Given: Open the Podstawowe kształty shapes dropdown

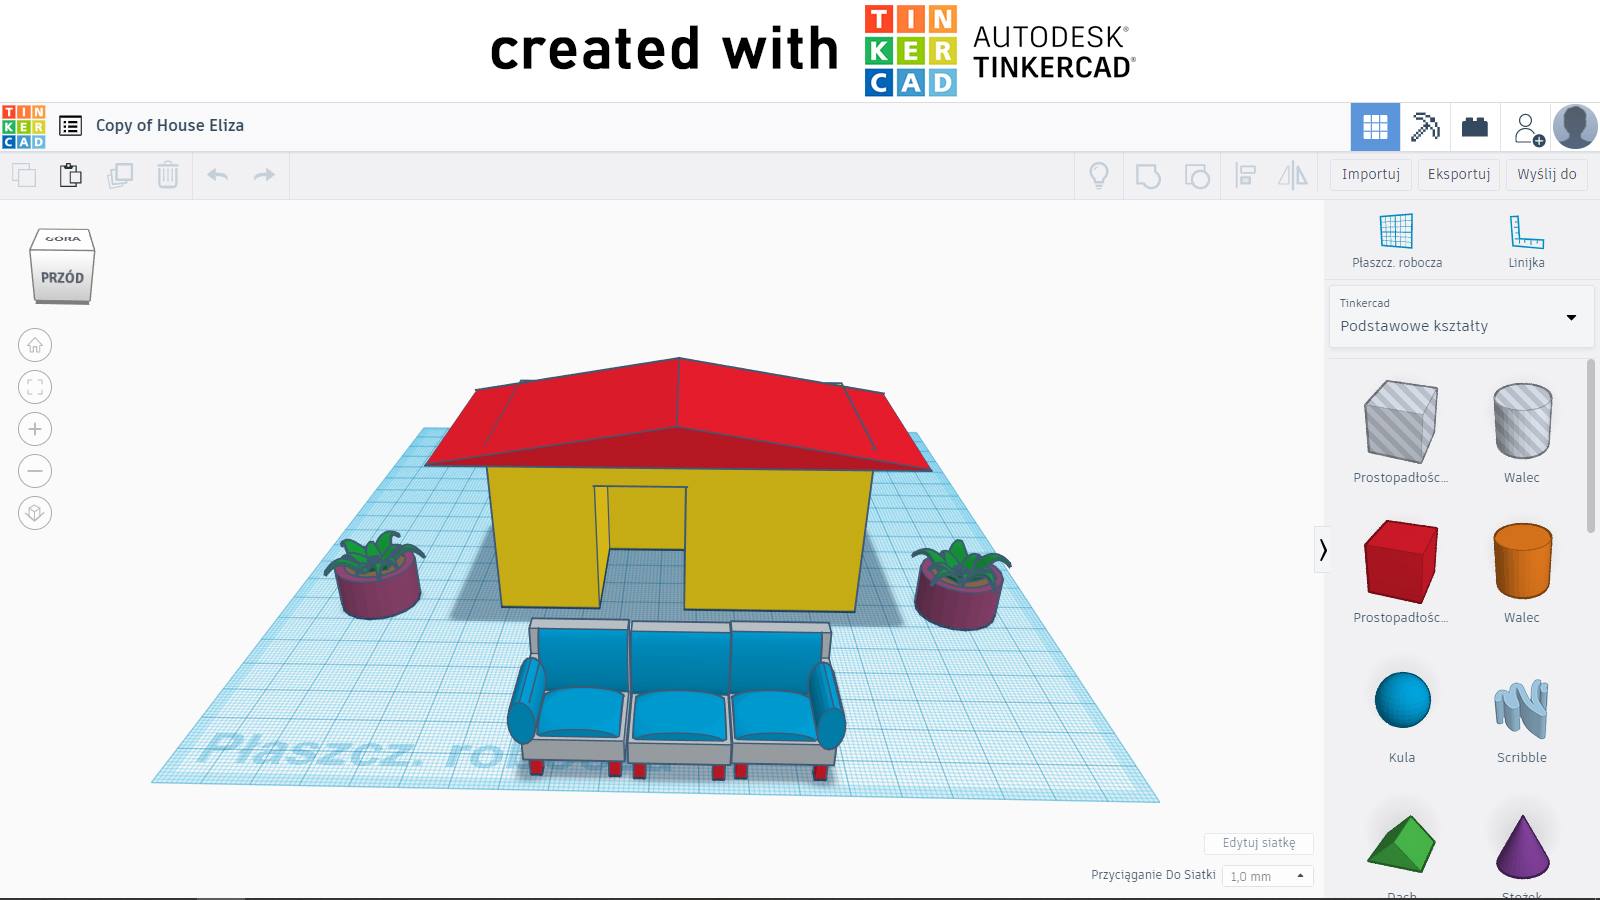Looking at the screenshot, I should pos(1461,317).
